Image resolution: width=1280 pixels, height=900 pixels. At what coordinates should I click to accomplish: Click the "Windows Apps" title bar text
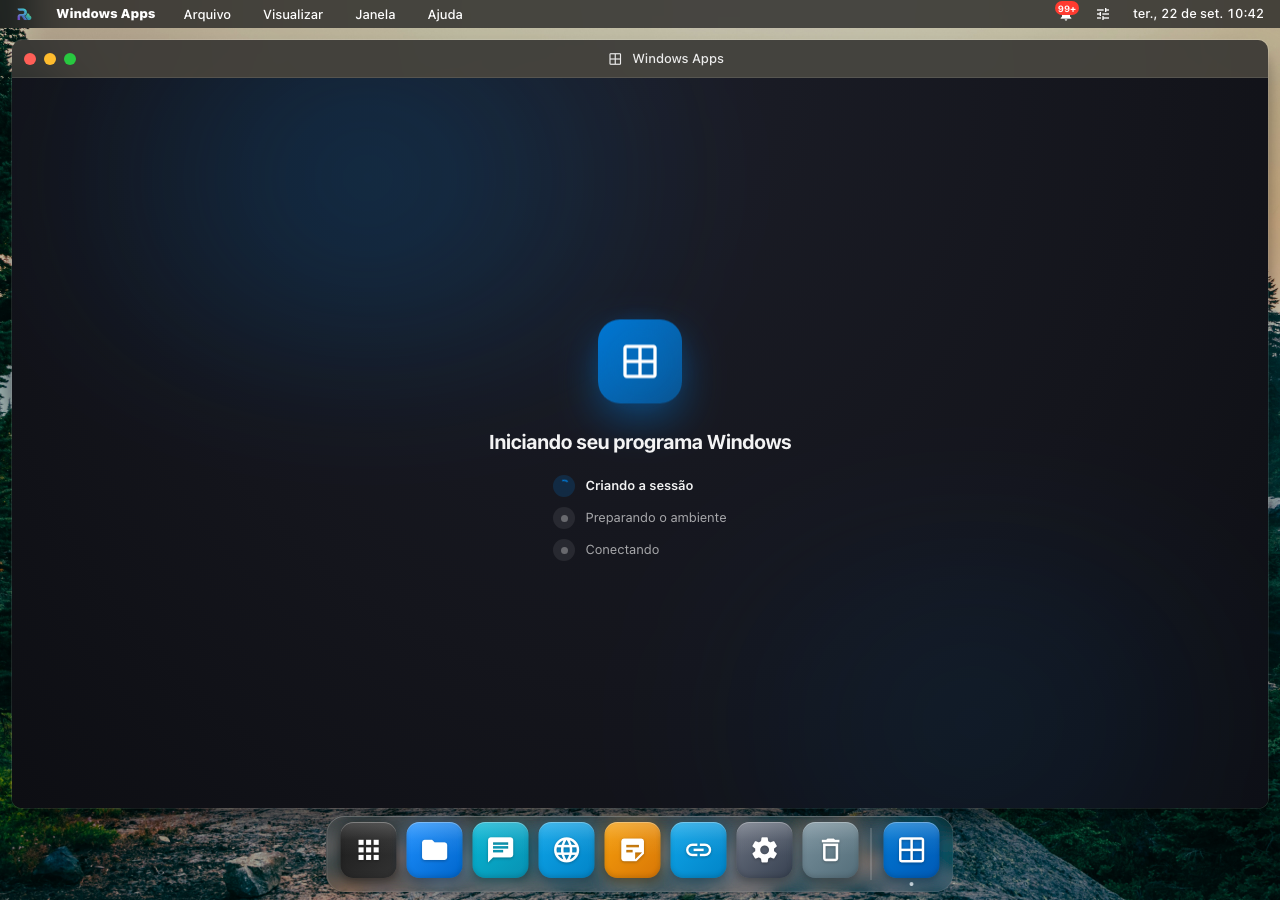(x=678, y=59)
